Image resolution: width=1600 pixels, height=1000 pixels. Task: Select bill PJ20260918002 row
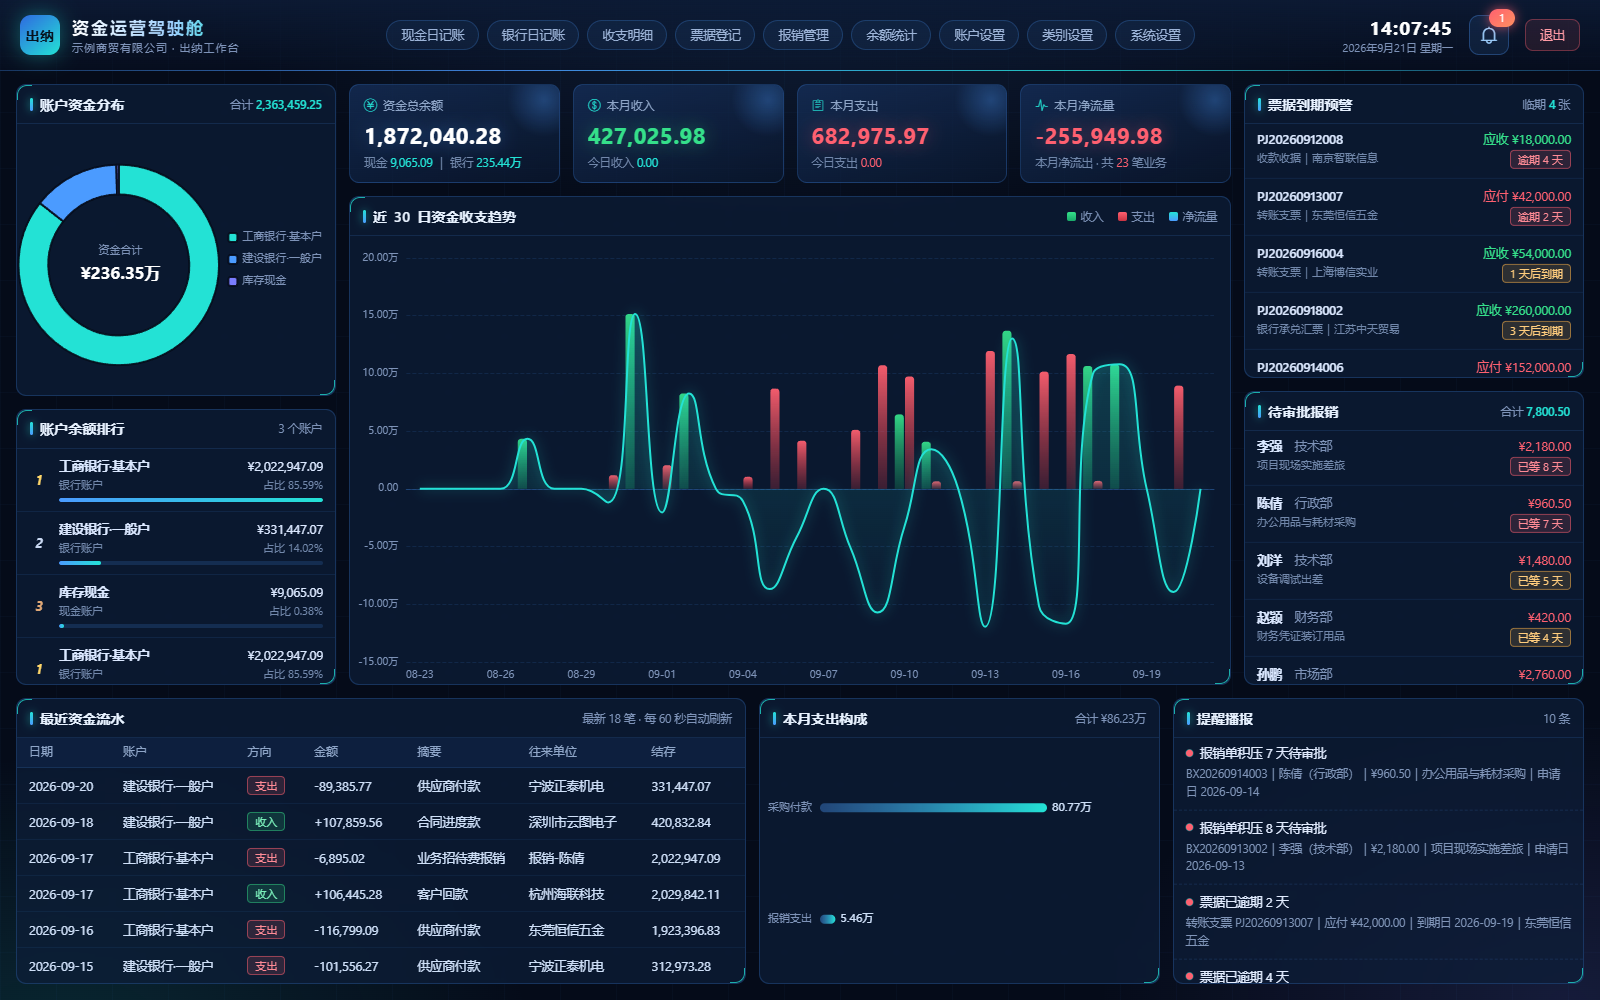pyautogui.click(x=1413, y=320)
